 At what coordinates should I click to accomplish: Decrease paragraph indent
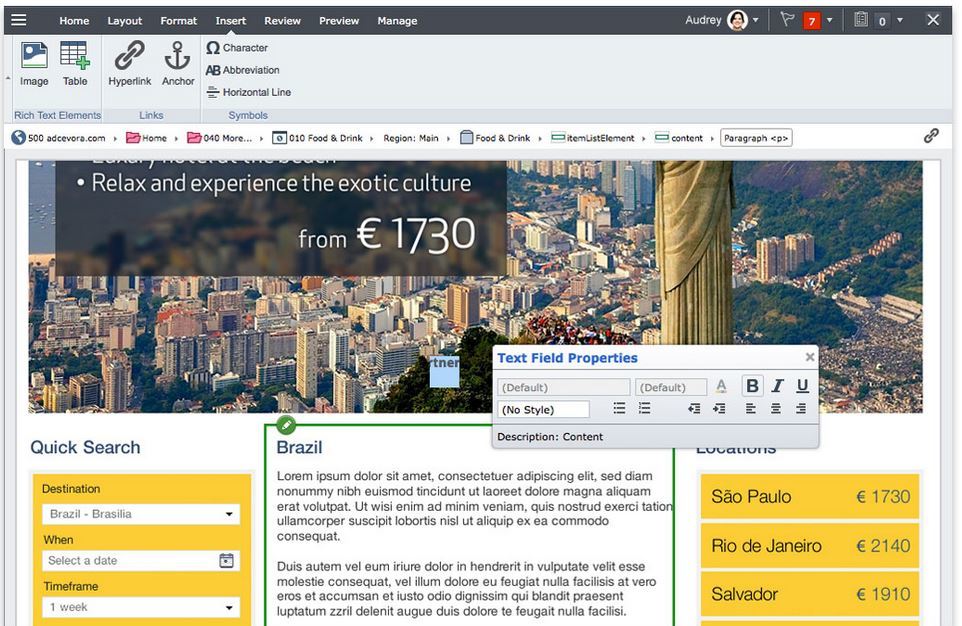pos(694,408)
